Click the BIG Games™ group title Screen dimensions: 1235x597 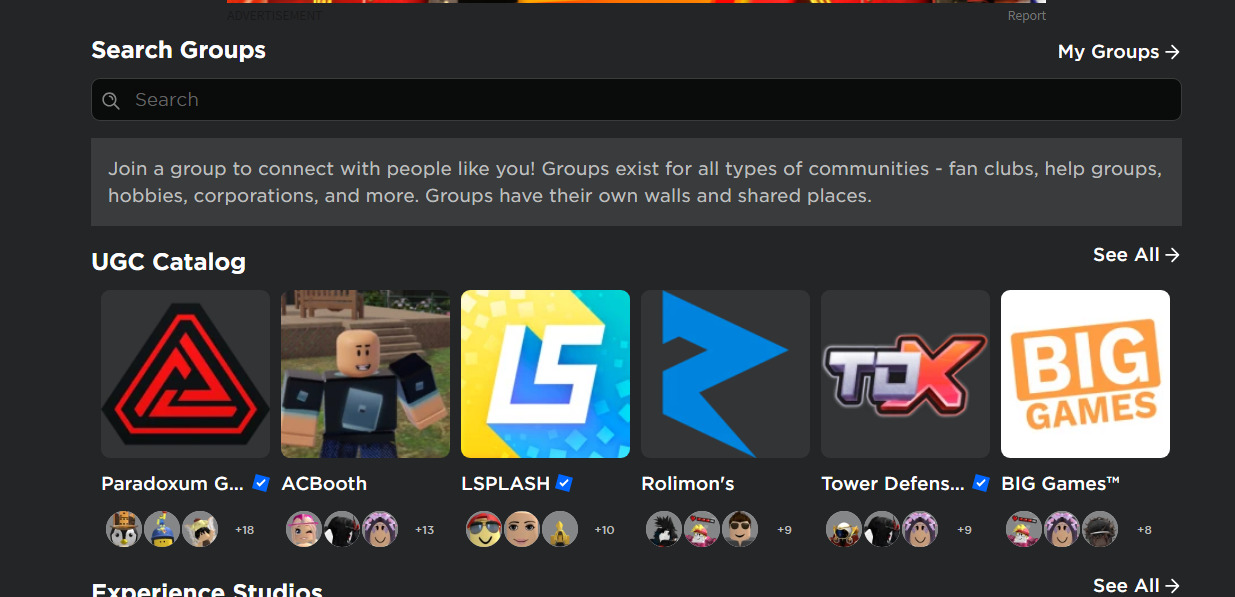point(1060,484)
